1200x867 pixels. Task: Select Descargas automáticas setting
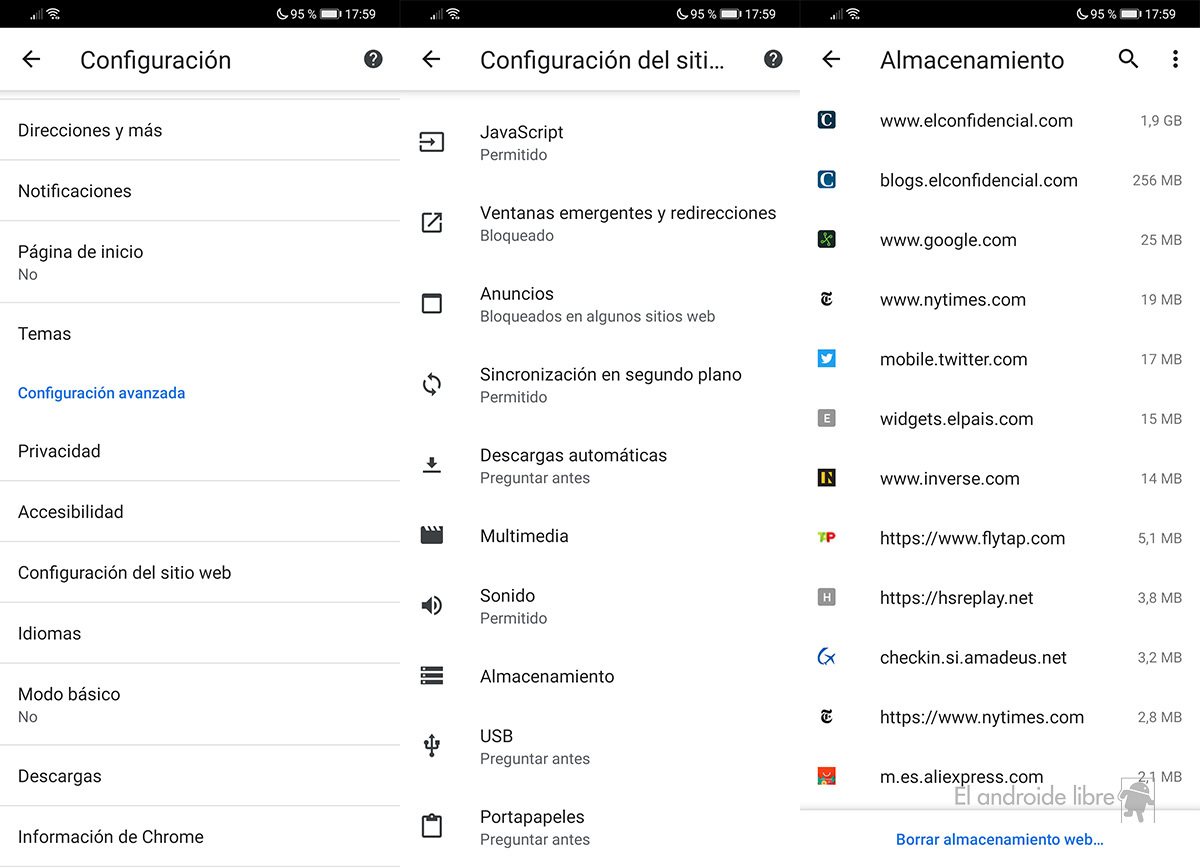(573, 465)
